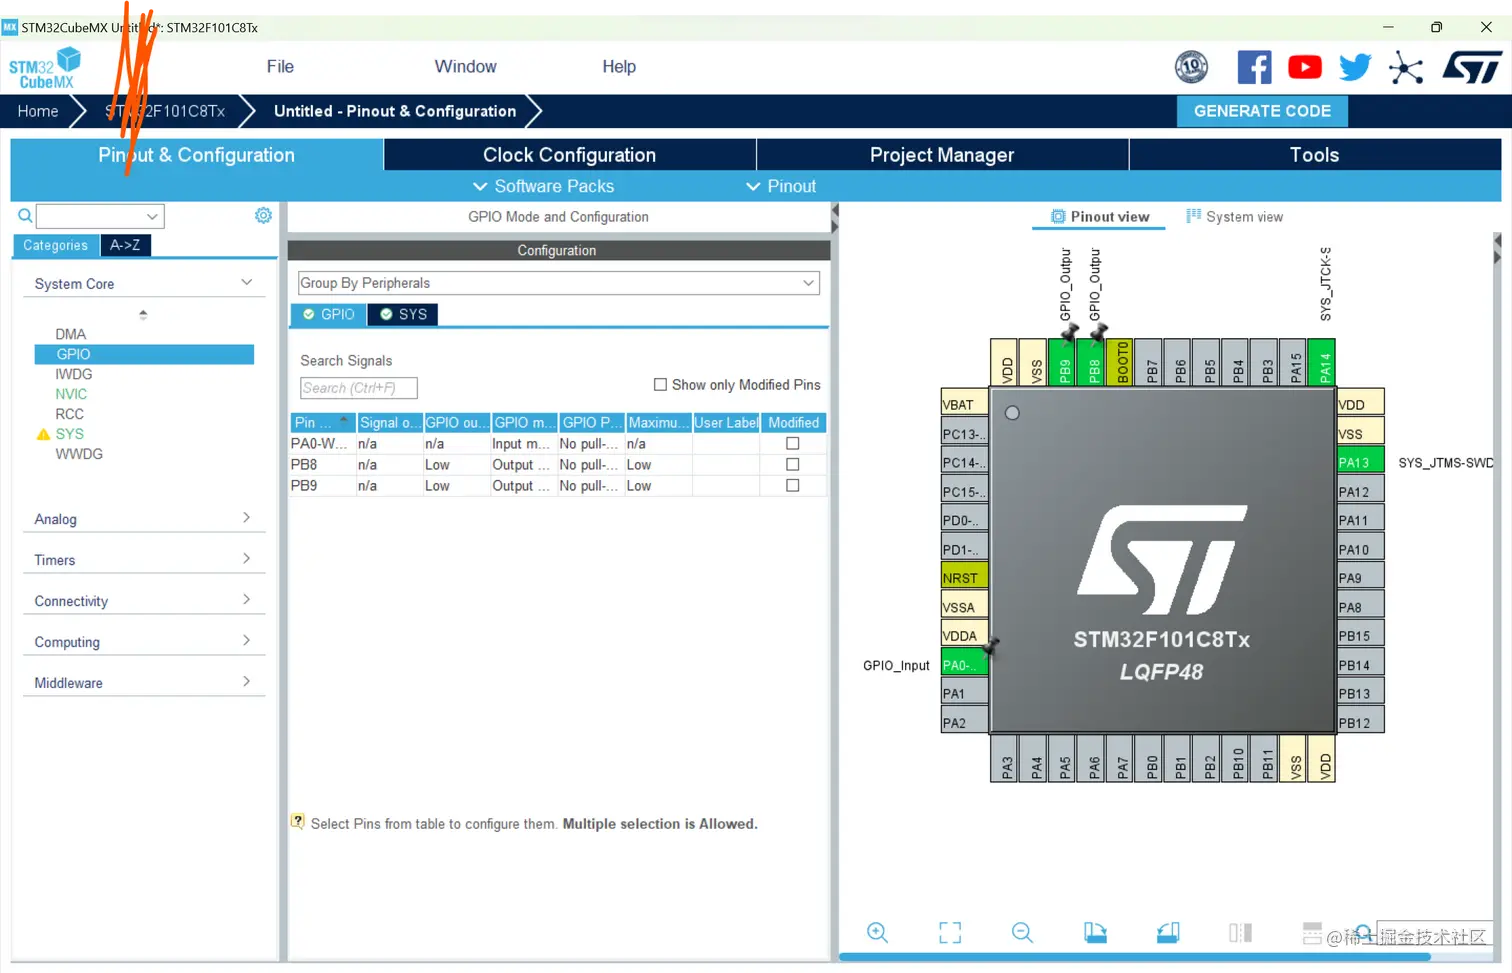Expand the Analog category
Viewport: 1512px width, 973px height.
[144, 518]
